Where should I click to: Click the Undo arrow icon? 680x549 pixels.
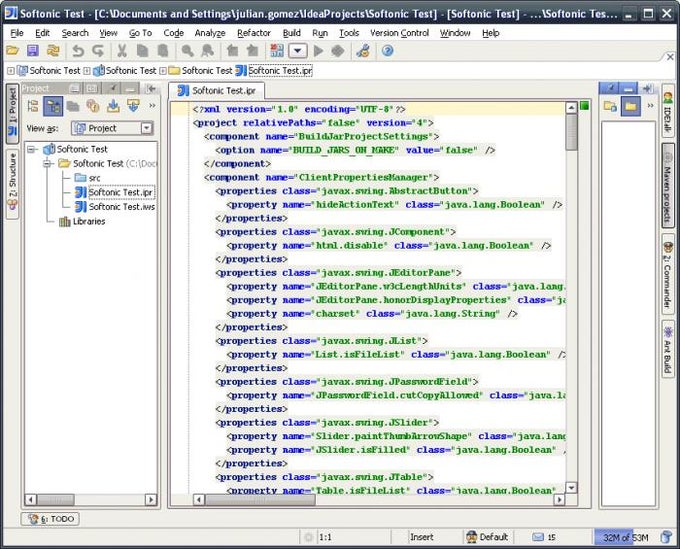pos(78,51)
